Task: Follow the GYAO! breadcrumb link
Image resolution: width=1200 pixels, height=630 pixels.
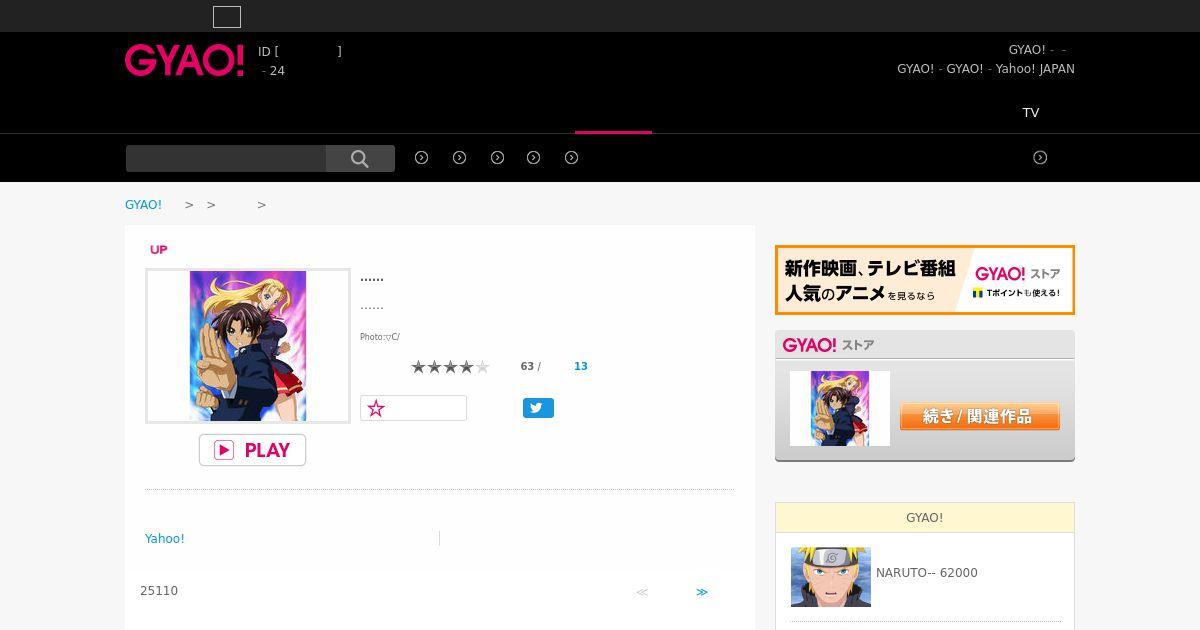Action: pos(143,204)
